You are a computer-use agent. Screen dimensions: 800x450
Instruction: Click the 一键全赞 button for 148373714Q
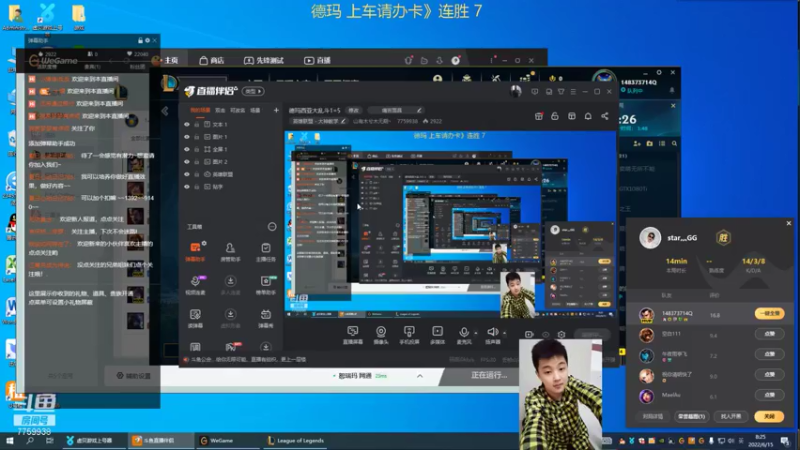click(x=769, y=314)
